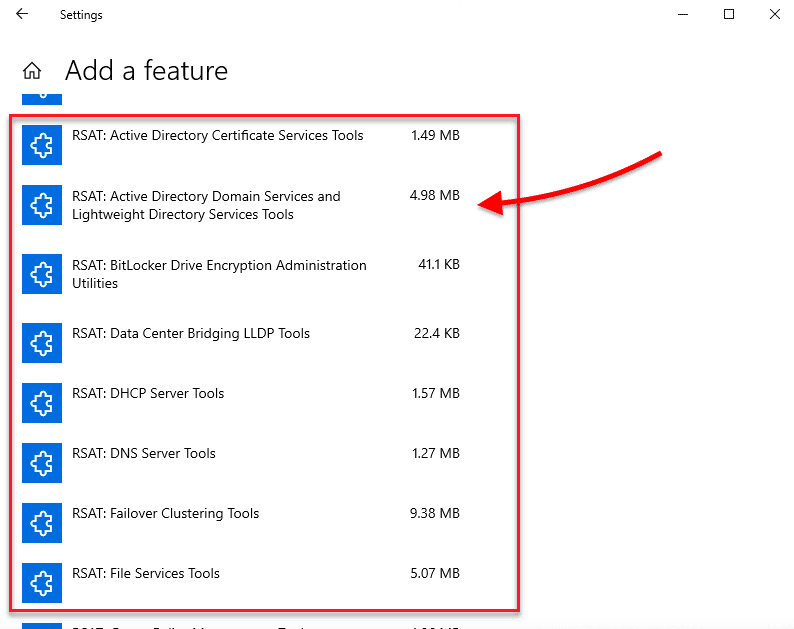
Task: Select RSAT: Active Directory Certificate Services Tools
Action: [x=218, y=135]
